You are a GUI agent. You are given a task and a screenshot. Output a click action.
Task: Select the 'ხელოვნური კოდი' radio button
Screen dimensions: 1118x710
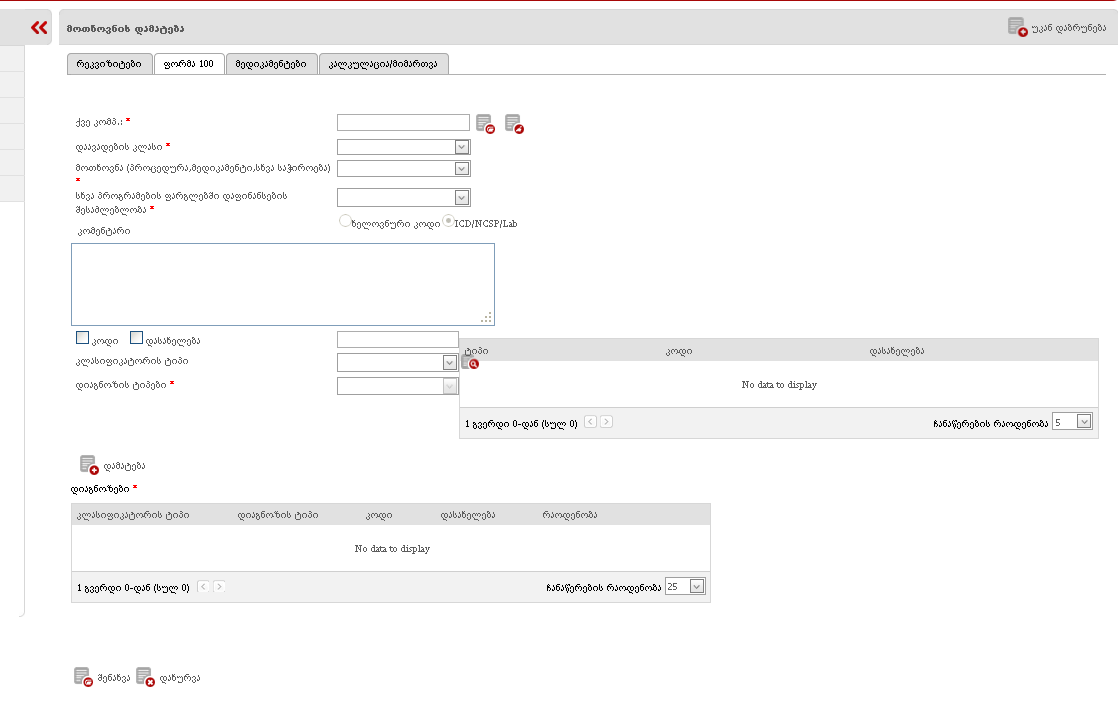pyautogui.click(x=346, y=222)
